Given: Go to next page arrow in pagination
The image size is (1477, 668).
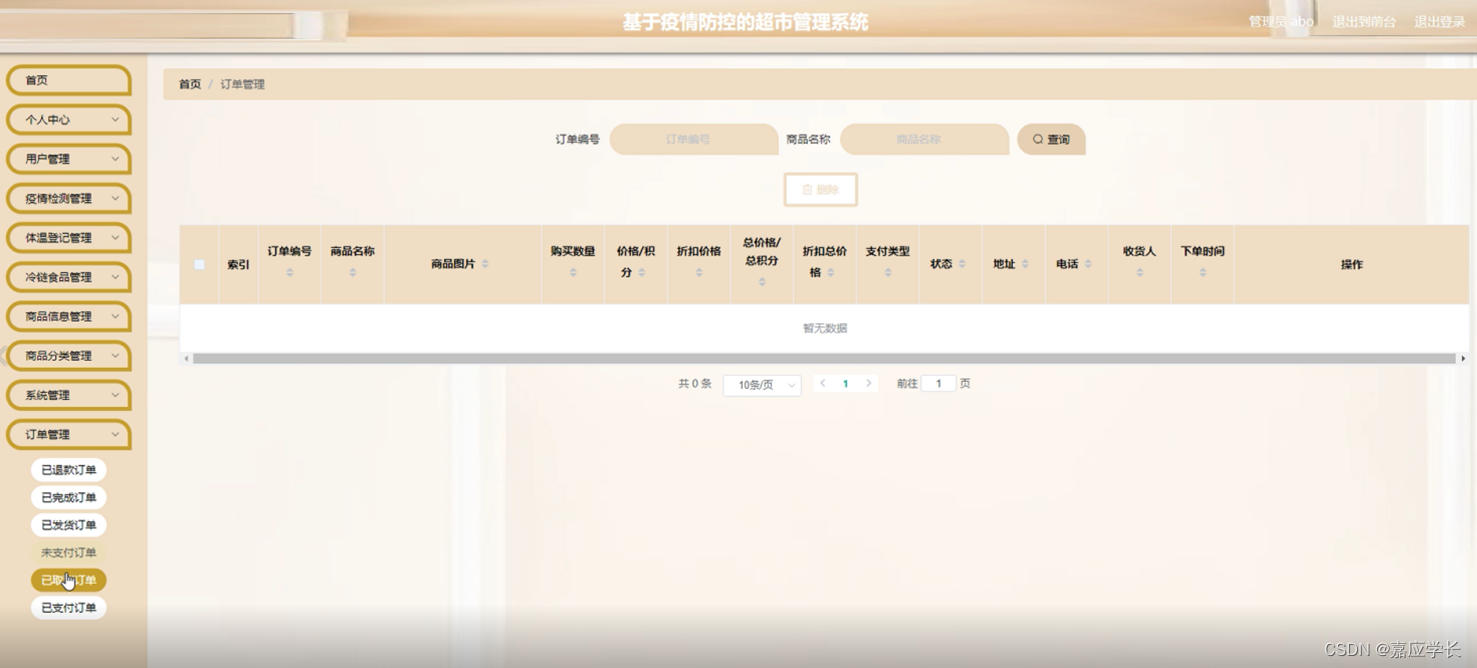Looking at the screenshot, I should coord(869,384).
